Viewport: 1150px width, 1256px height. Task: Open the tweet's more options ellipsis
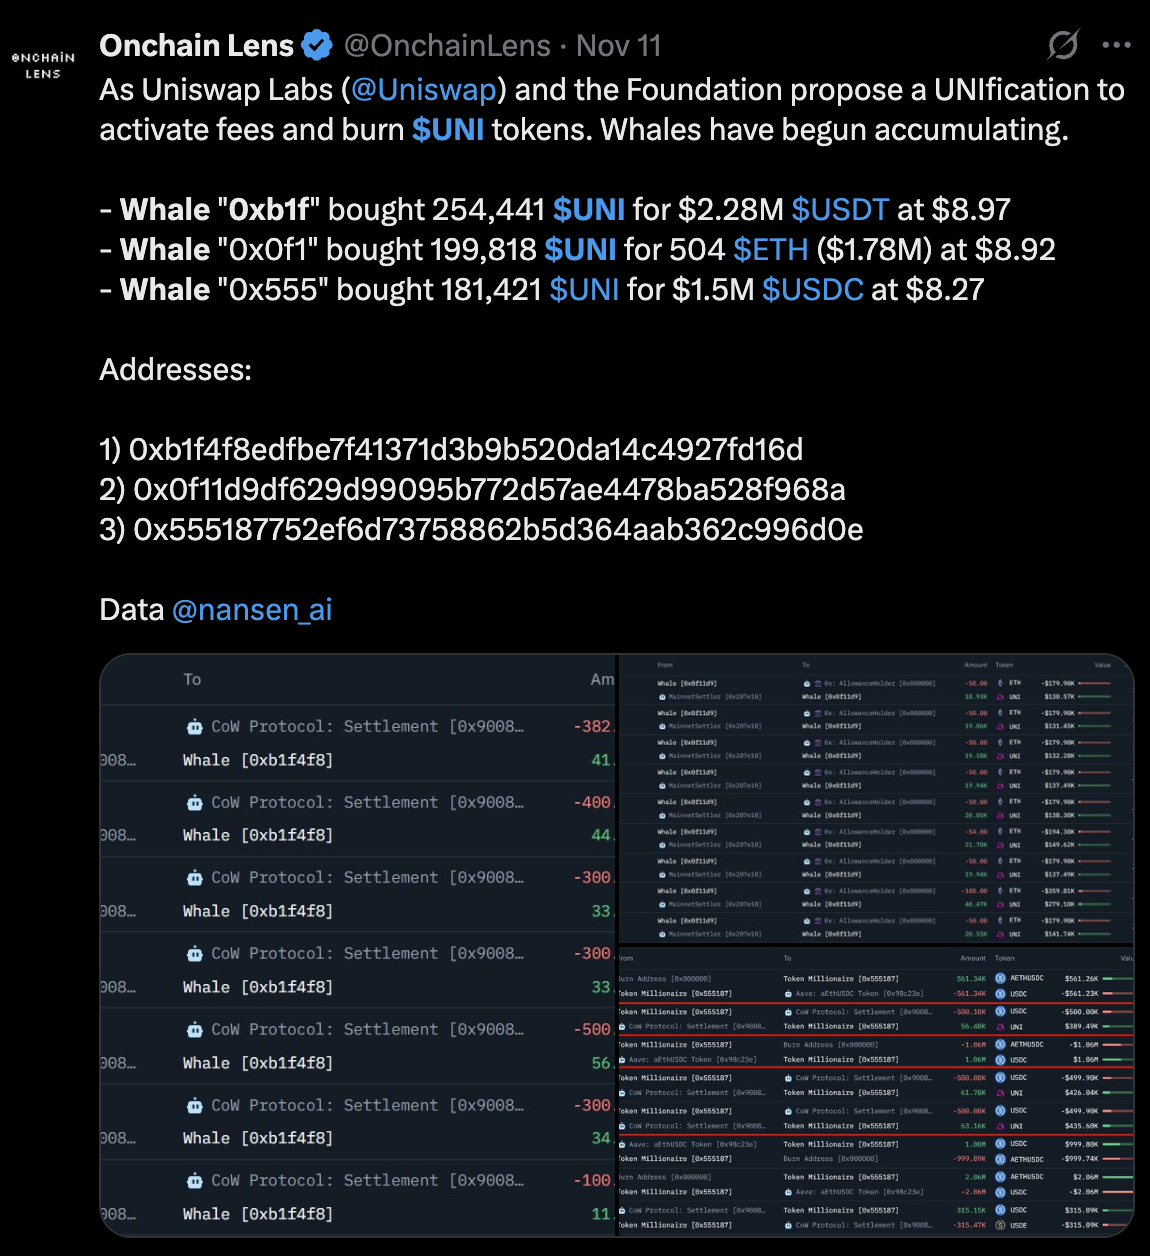point(1116,45)
